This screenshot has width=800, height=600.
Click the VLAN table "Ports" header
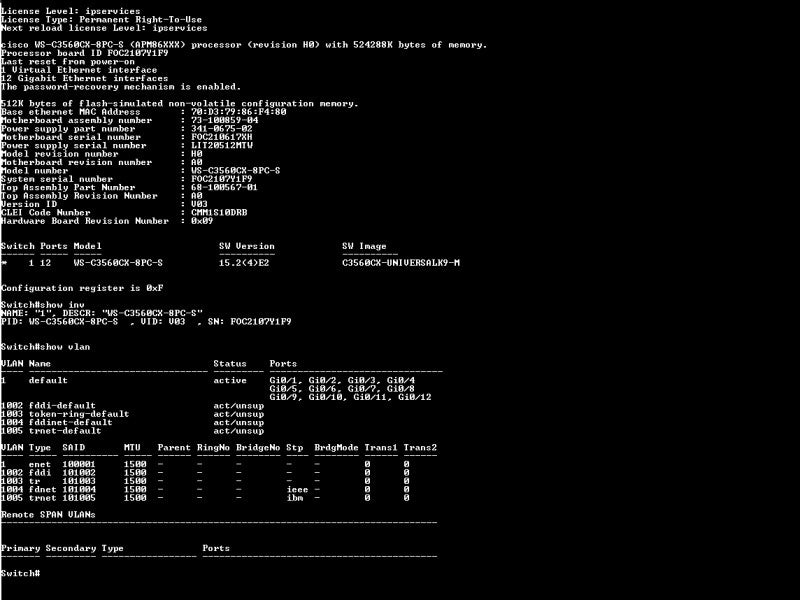(x=283, y=364)
